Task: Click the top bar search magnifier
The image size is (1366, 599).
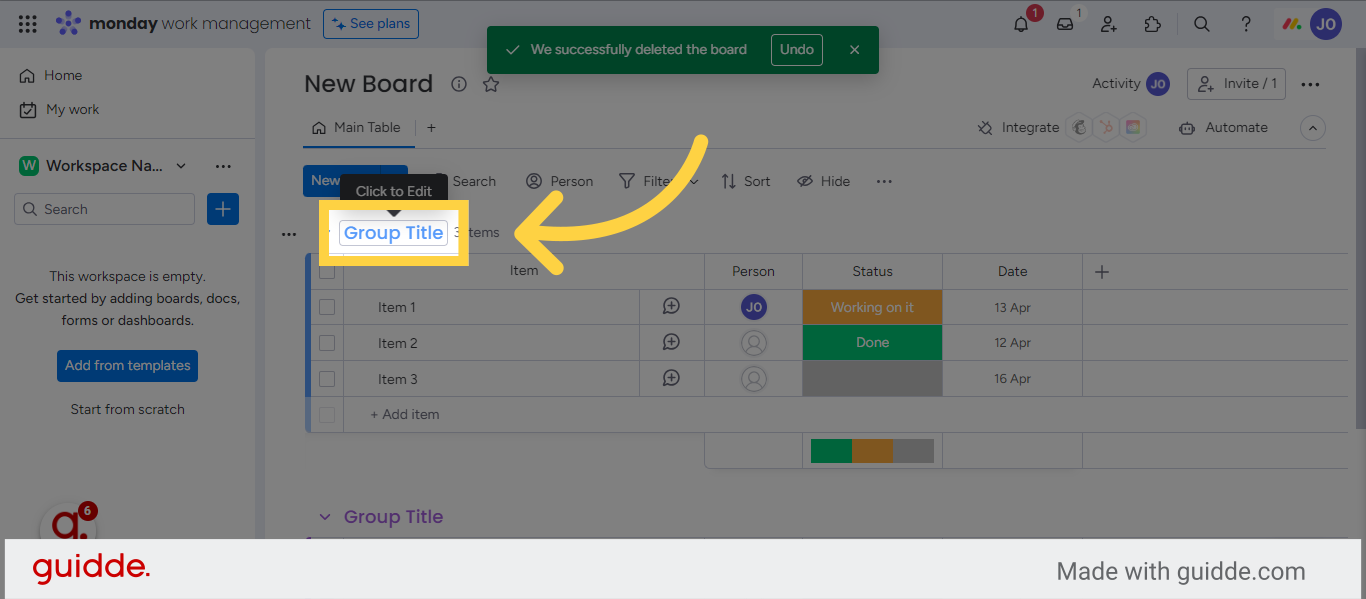Action: 1202,24
